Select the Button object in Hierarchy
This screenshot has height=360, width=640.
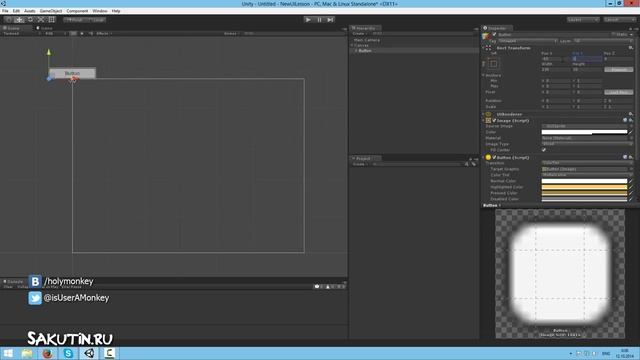click(365, 51)
